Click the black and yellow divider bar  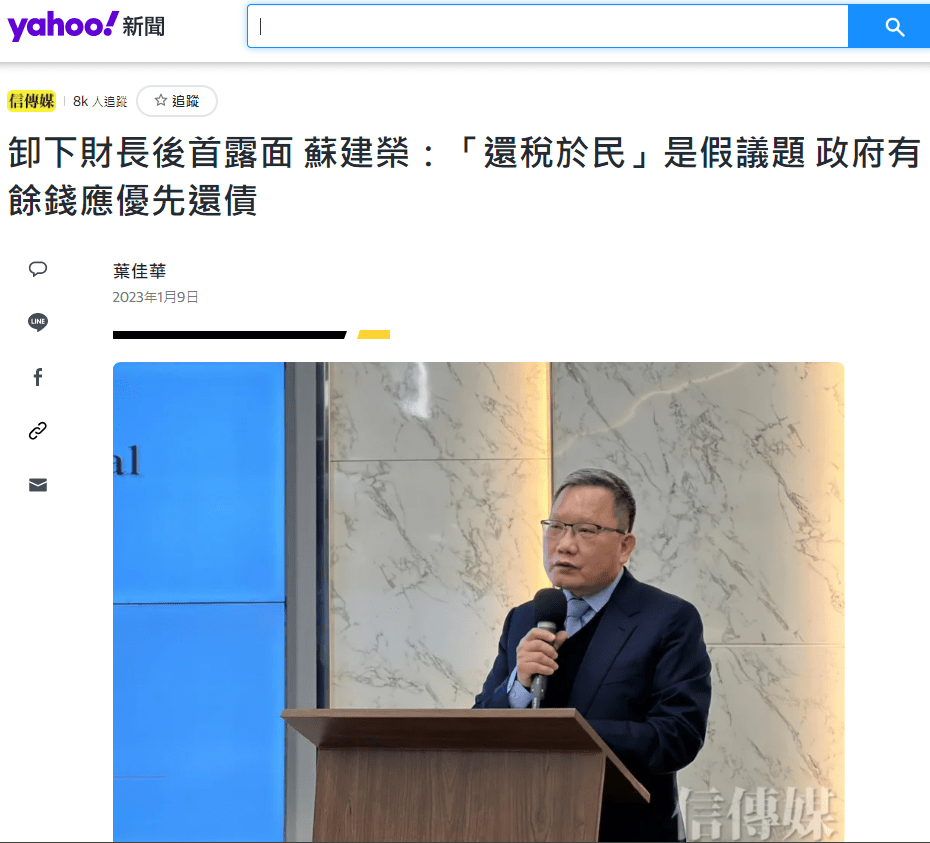tap(251, 335)
